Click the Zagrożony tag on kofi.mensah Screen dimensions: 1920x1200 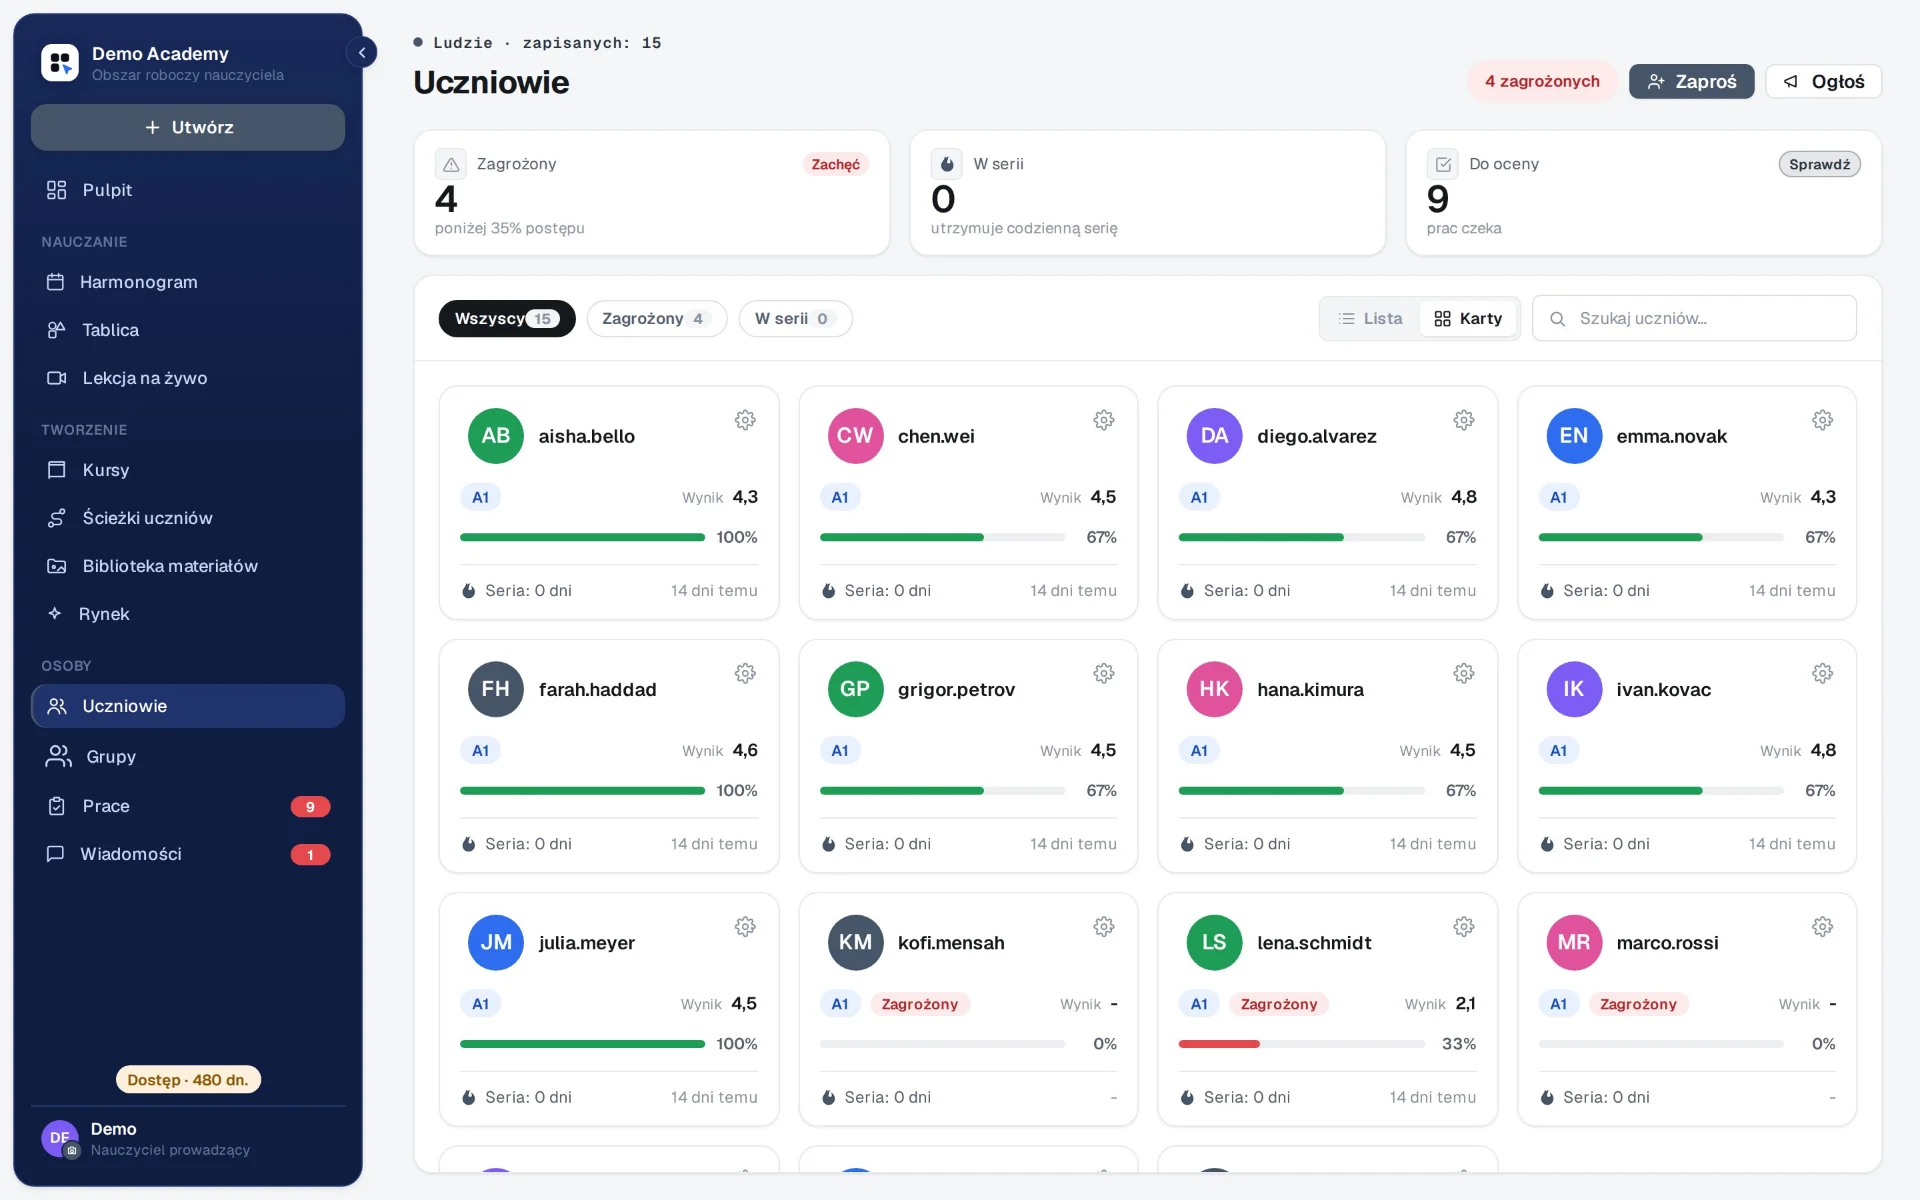coord(919,1004)
